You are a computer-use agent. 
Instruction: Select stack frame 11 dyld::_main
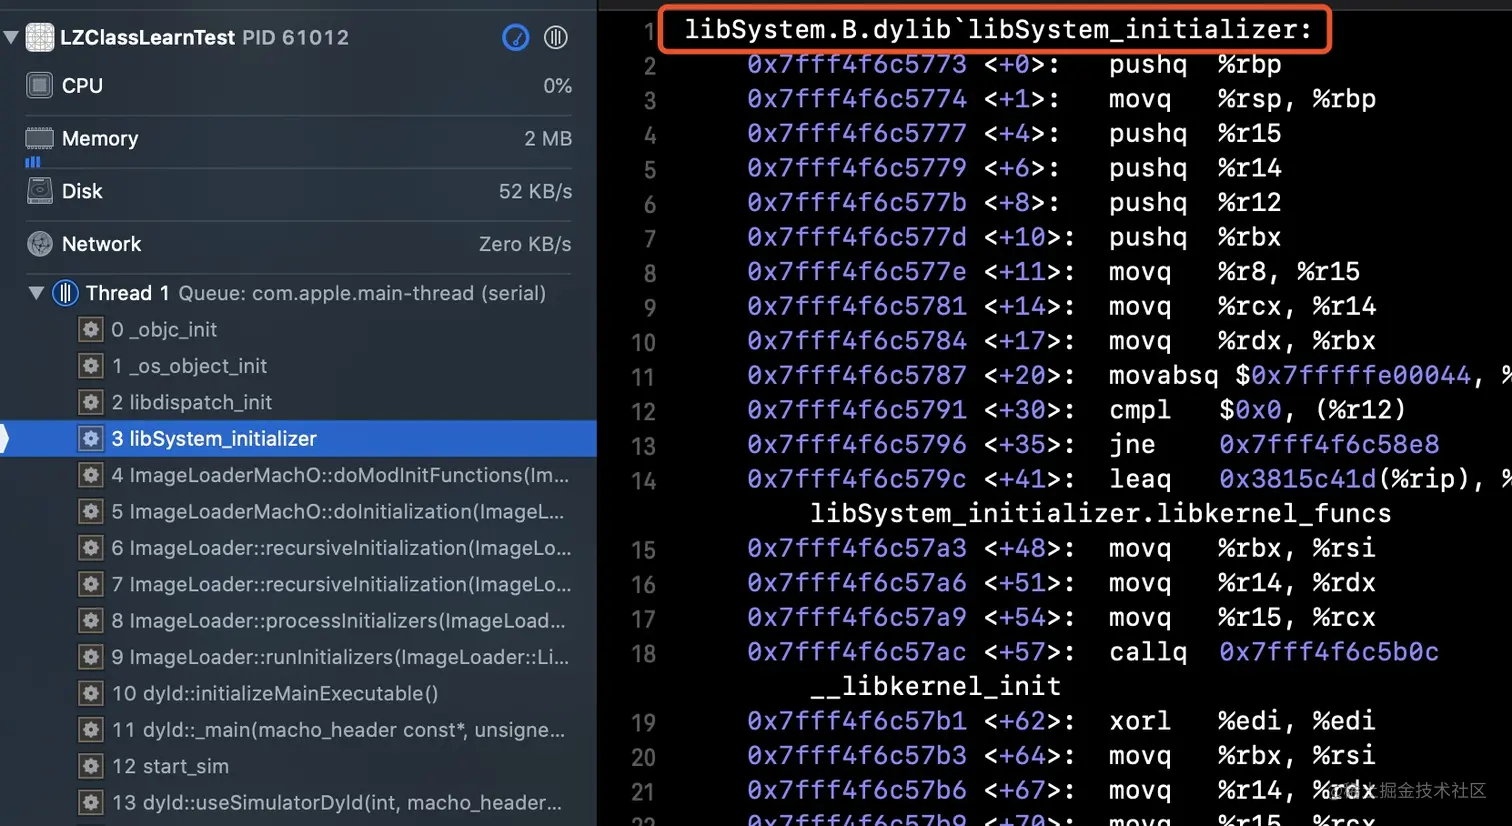298,730
